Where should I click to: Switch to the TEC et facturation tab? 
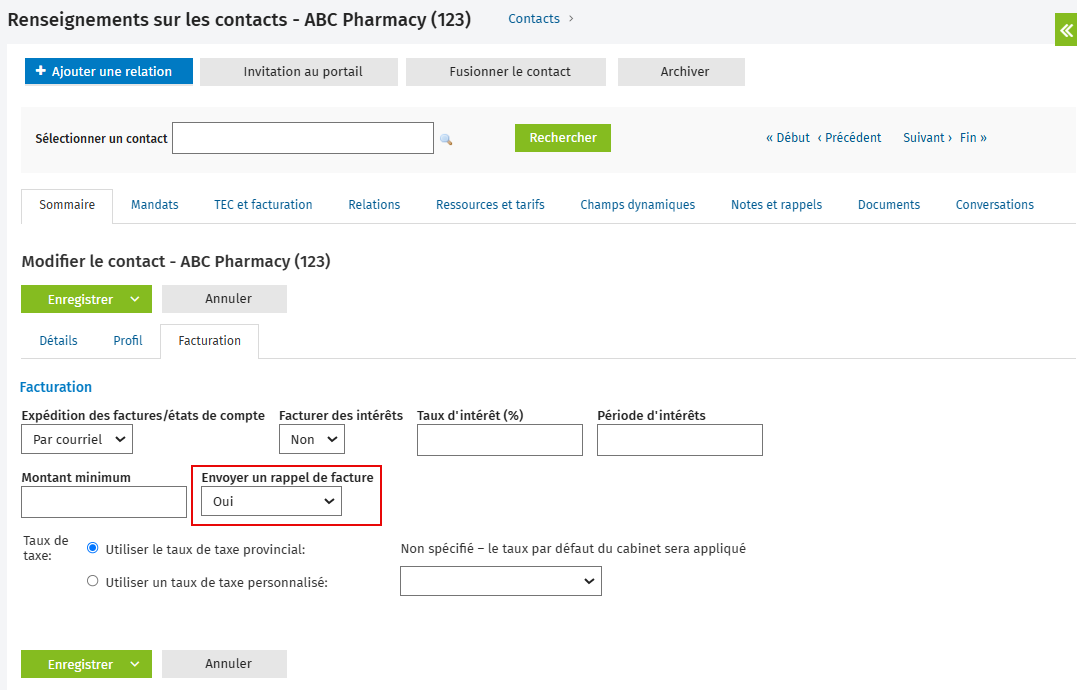click(263, 205)
